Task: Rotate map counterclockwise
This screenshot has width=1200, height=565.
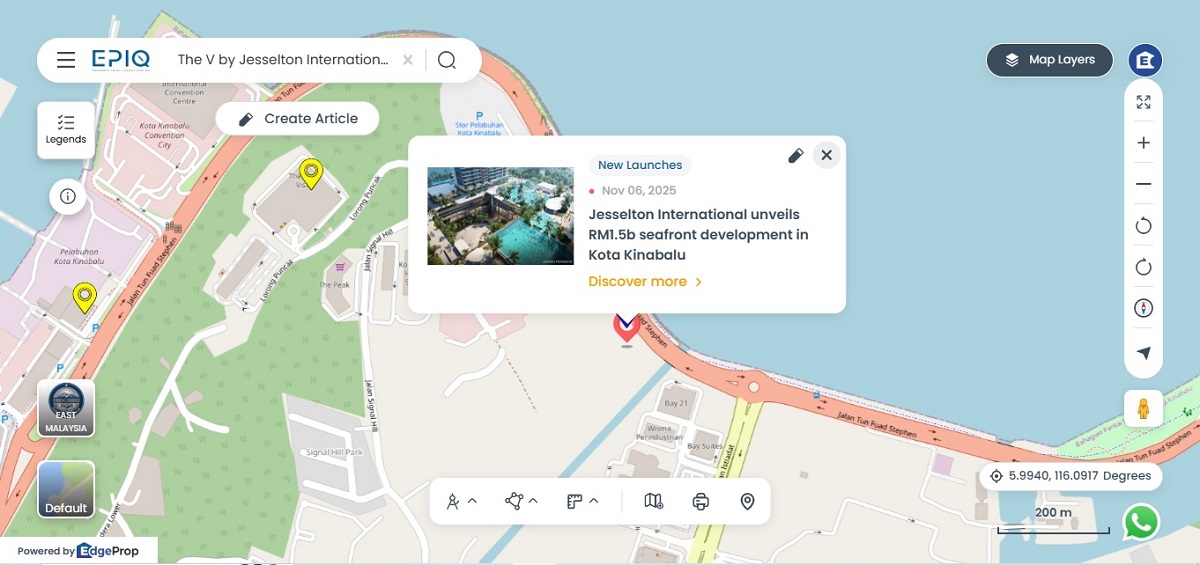Action: pos(1144,226)
